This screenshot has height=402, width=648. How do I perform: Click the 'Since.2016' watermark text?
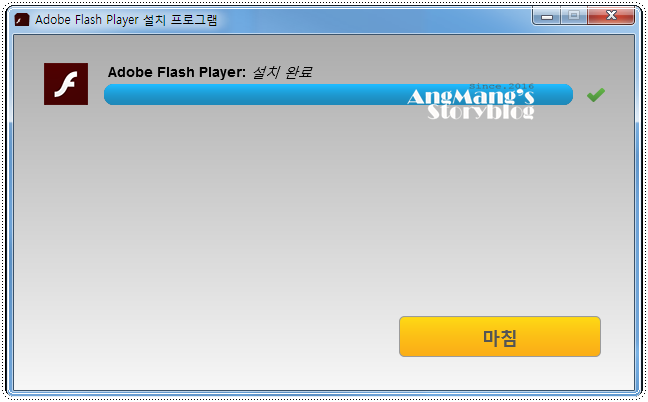point(501,86)
